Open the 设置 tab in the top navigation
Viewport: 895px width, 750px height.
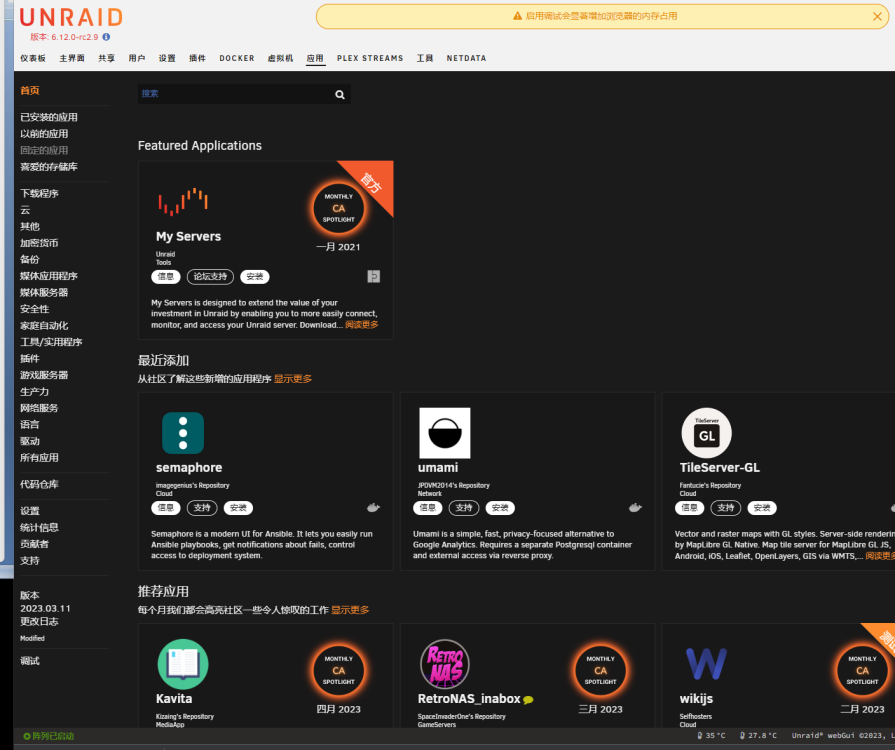(167, 58)
